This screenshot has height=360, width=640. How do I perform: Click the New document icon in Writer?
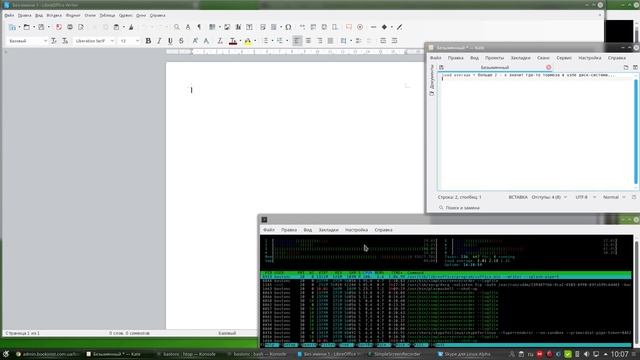(x=13, y=27)
